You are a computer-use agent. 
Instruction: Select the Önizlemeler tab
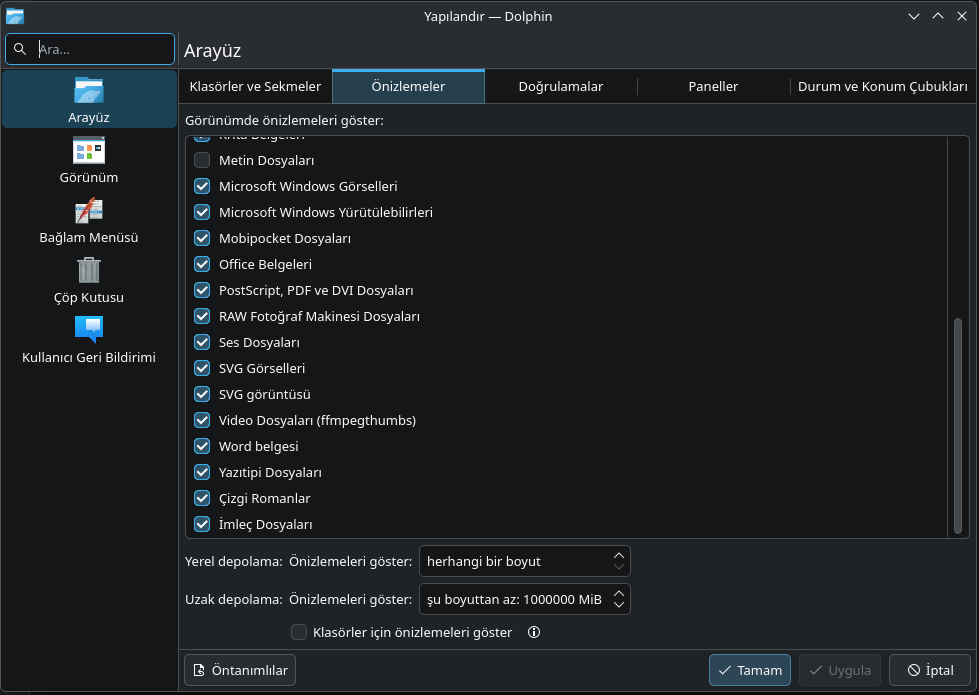pos(408,86)
